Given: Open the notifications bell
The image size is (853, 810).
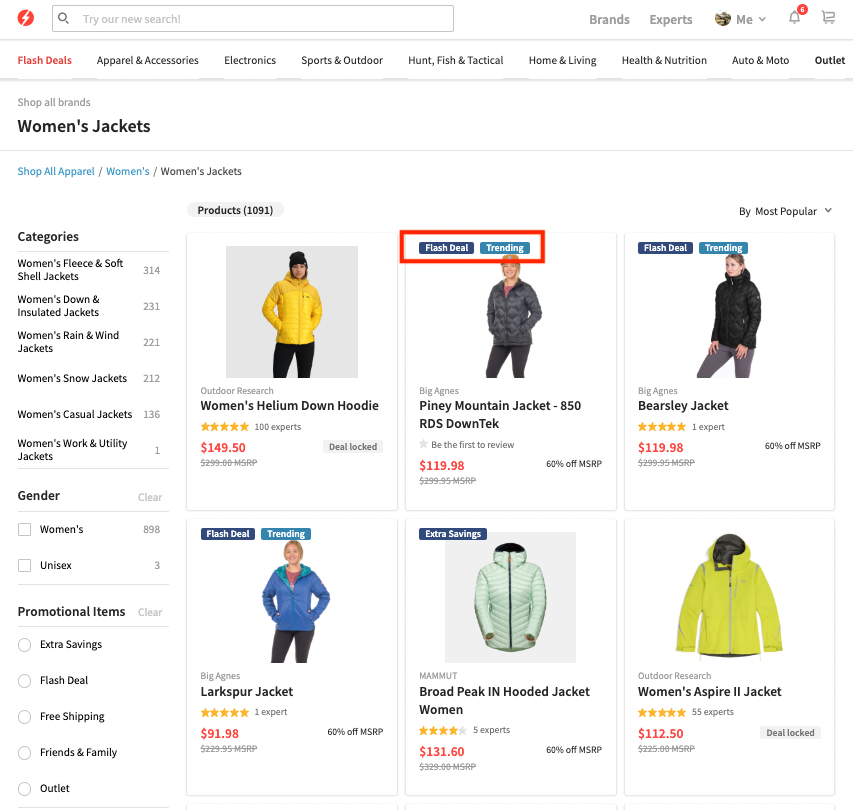Looking at the screenshot, I should (795, 18).
